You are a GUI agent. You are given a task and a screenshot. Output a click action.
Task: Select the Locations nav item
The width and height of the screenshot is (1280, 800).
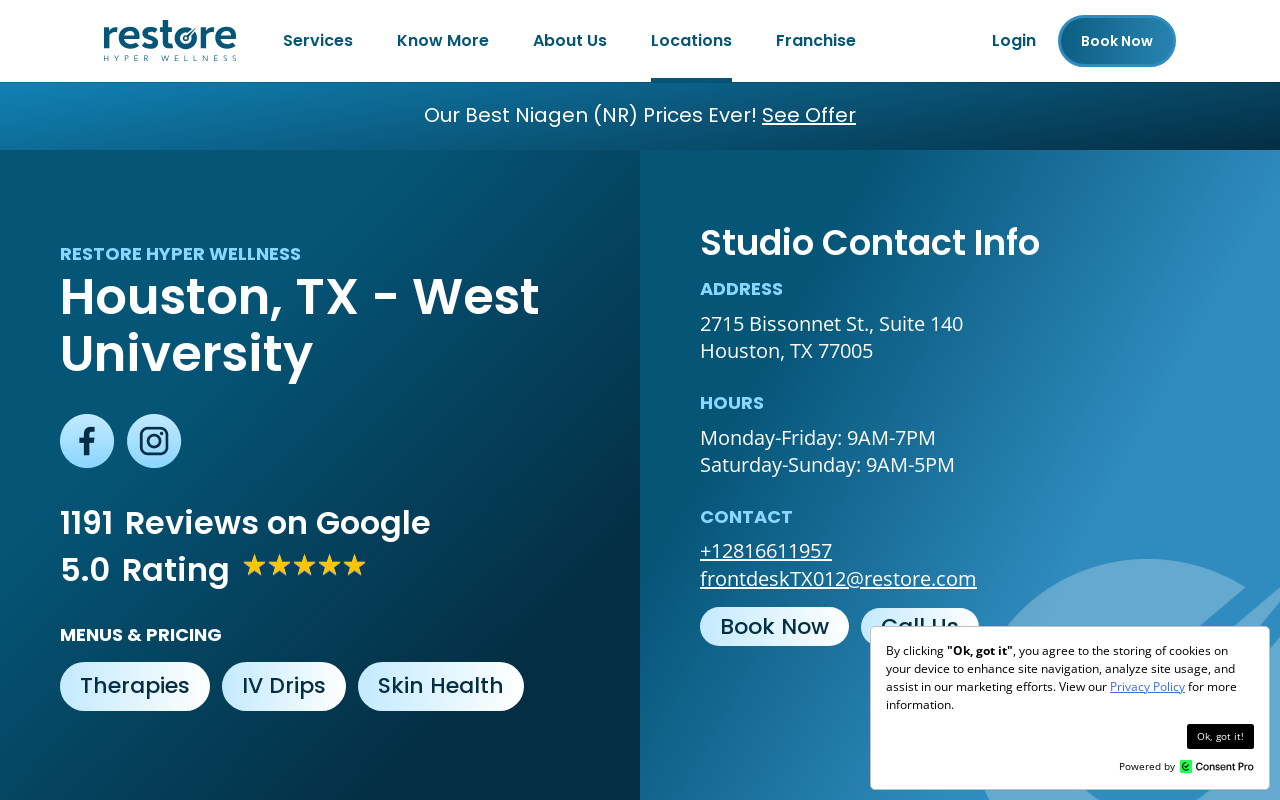point(691,41)
